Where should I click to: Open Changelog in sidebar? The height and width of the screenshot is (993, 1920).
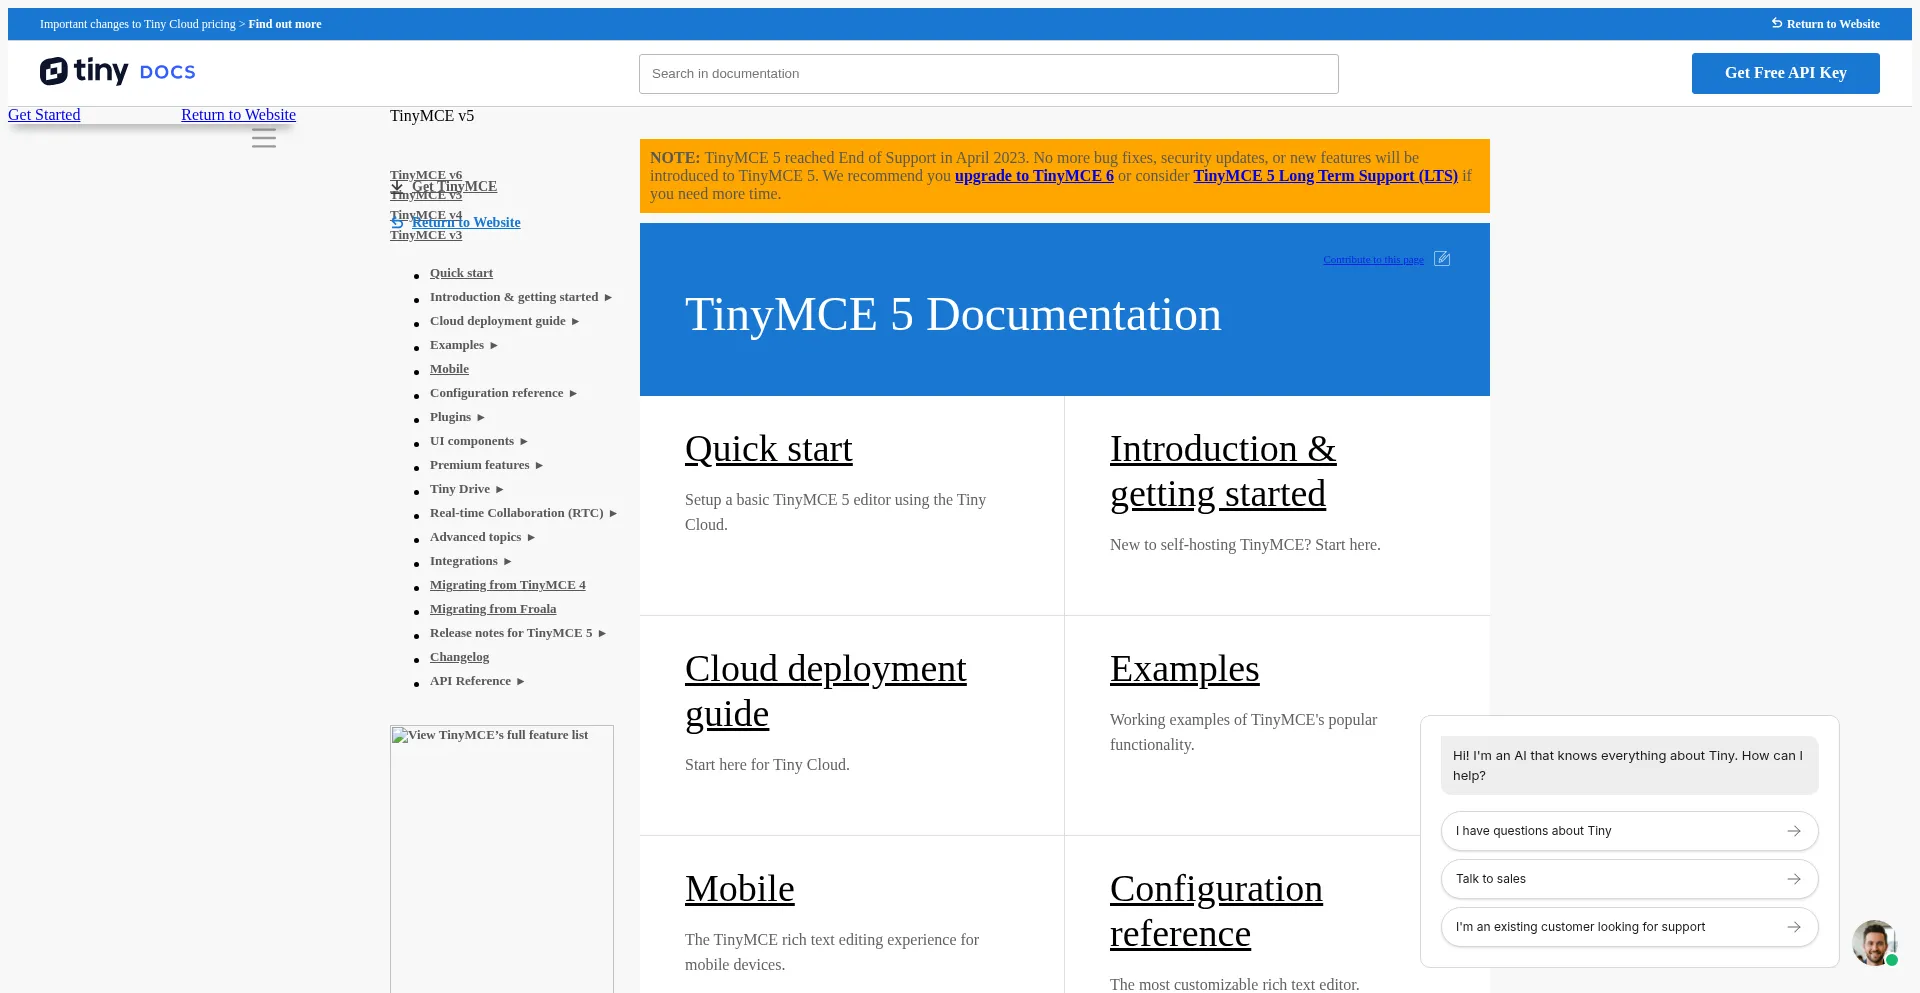click(459, 657)
